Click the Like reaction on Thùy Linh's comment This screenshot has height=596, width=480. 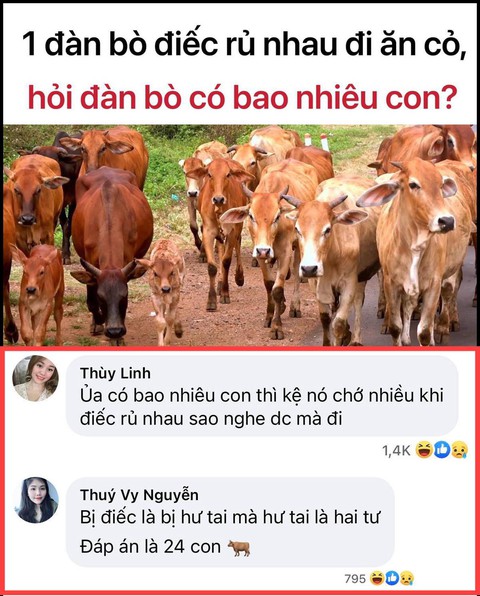(441, 450)
